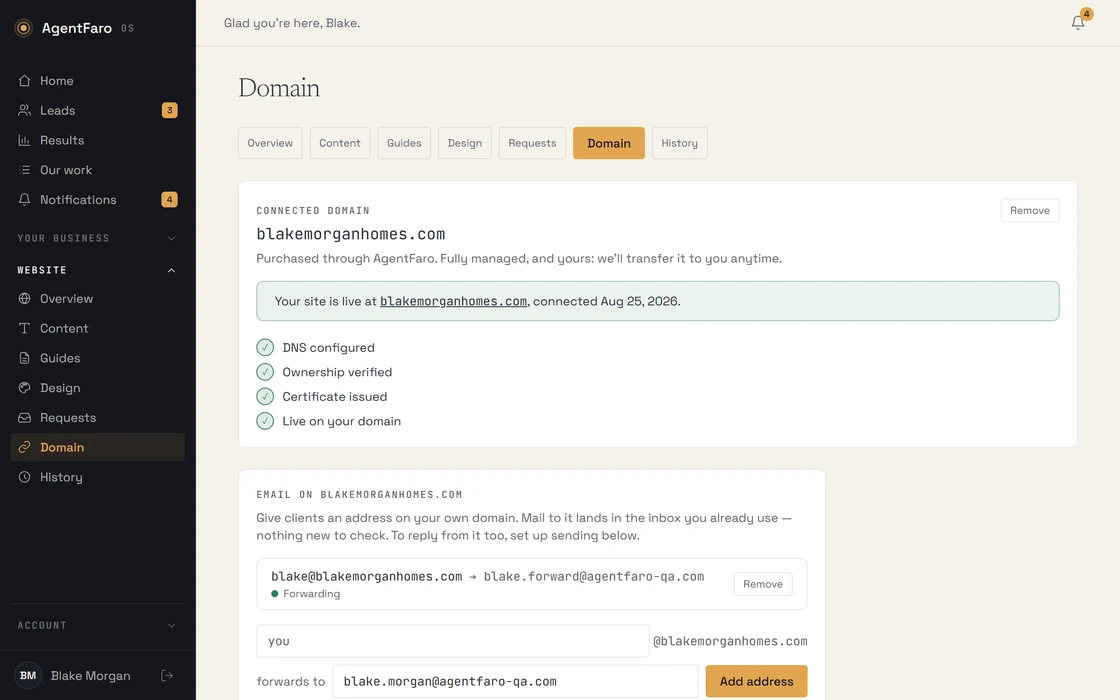Switch to the Content tab
Screen dimensions: 1120x700
point(340,143)
